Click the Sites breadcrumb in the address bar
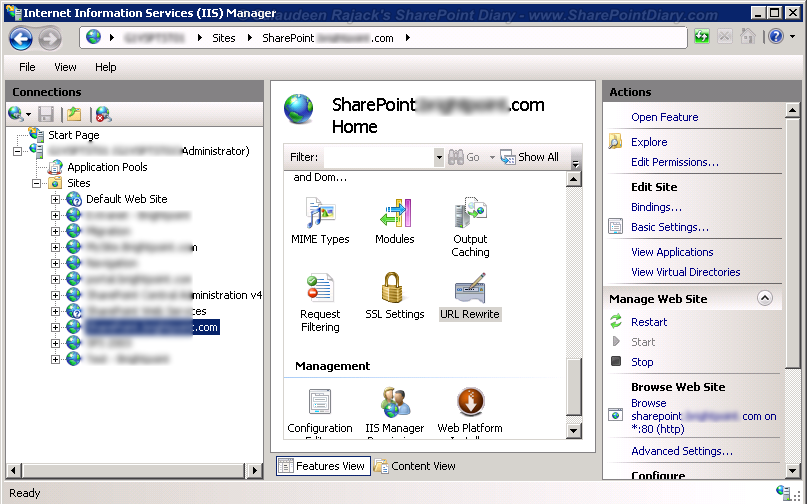Screen dimensions: 808x504 click(x=224, y=38)
